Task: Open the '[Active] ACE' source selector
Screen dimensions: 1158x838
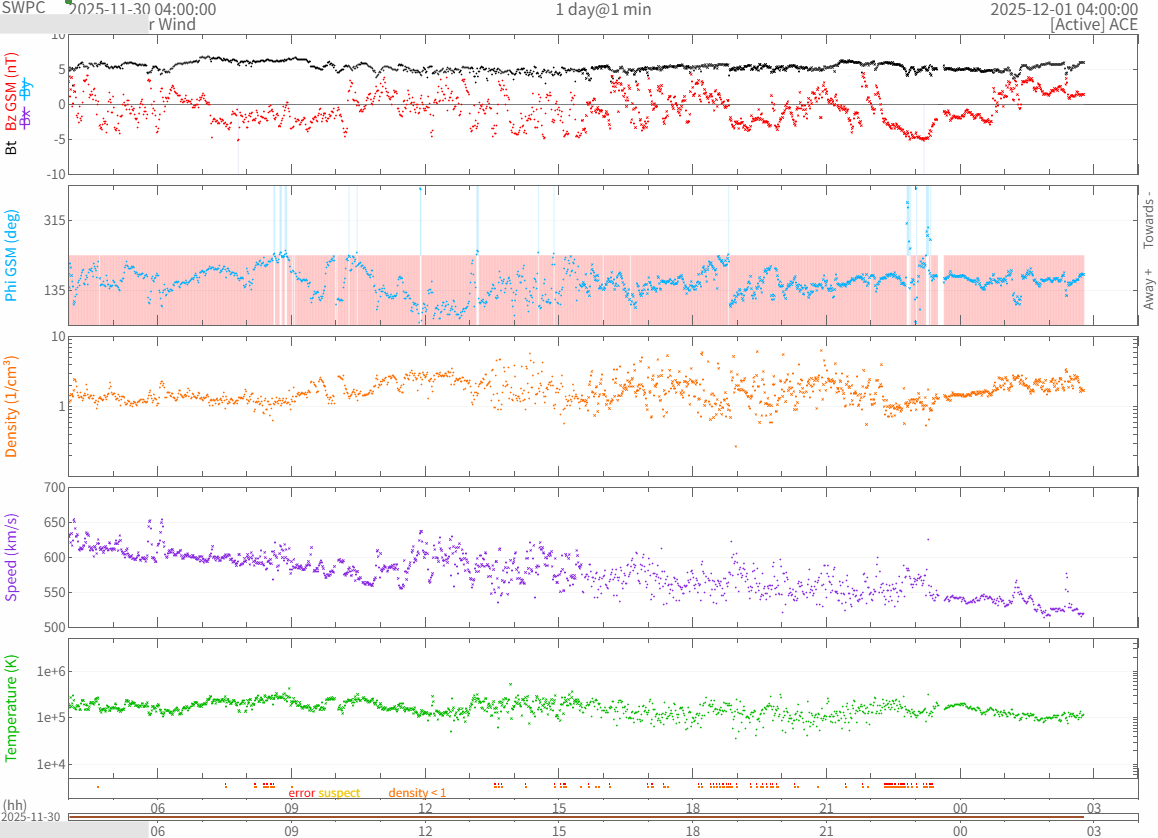Action: pos(1094,25)
